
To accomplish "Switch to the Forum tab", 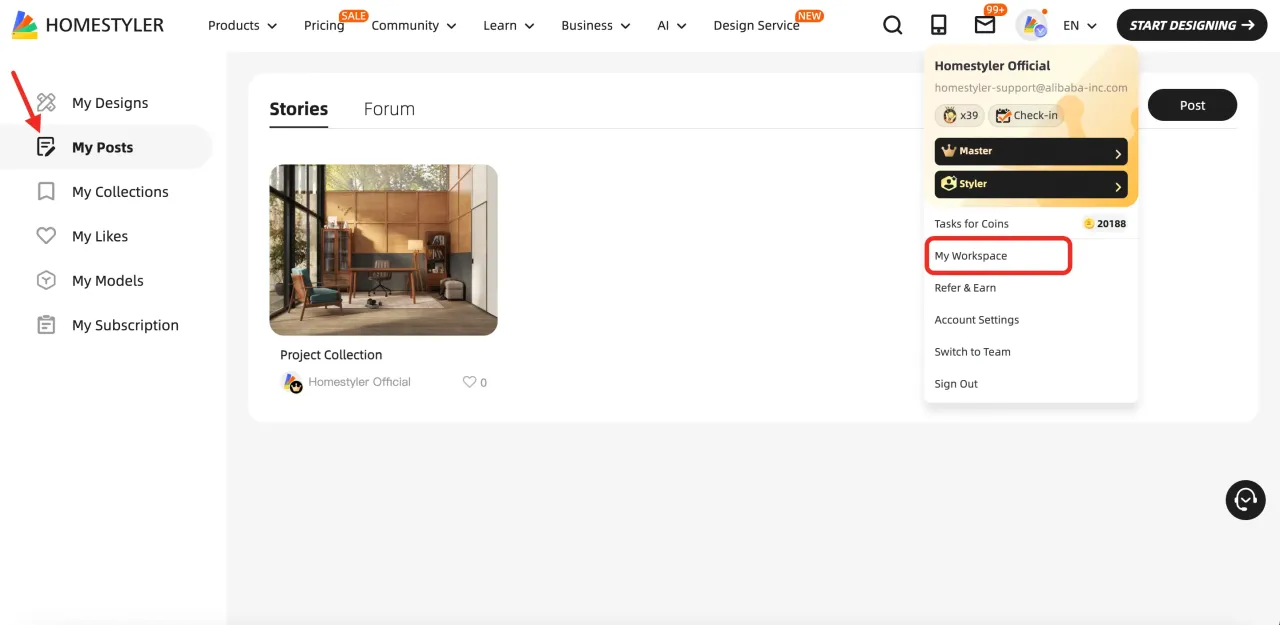I will click(x=389, y=109).
